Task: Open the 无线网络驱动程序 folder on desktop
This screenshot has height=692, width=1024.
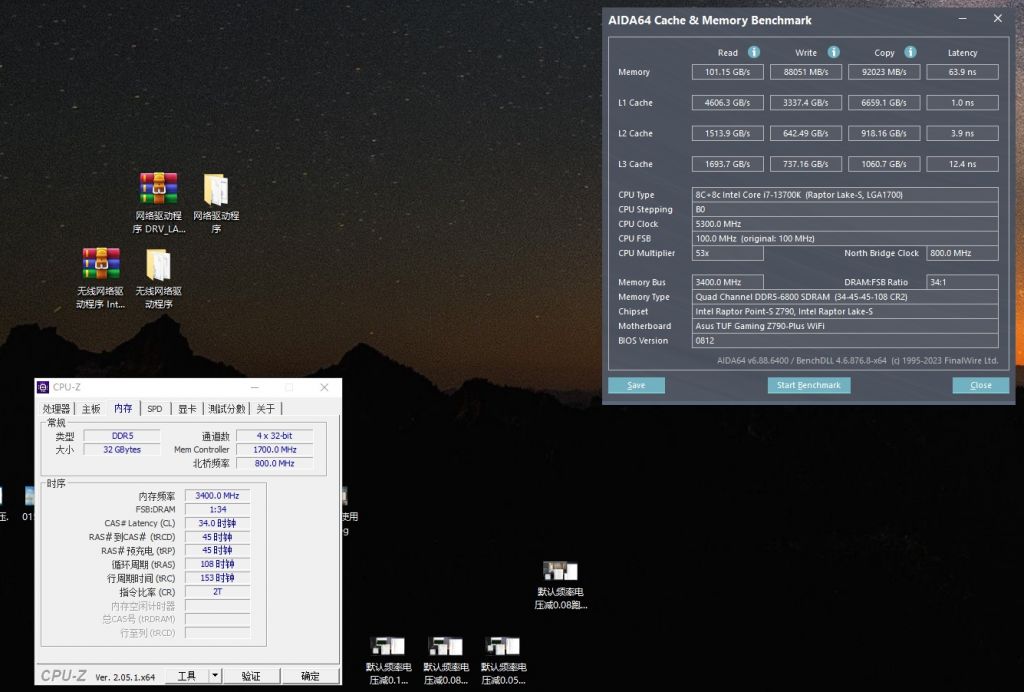Action: click(158, 264)
